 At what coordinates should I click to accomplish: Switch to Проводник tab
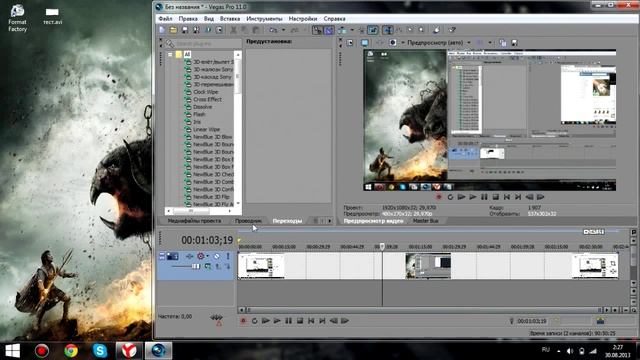point(248,221)
